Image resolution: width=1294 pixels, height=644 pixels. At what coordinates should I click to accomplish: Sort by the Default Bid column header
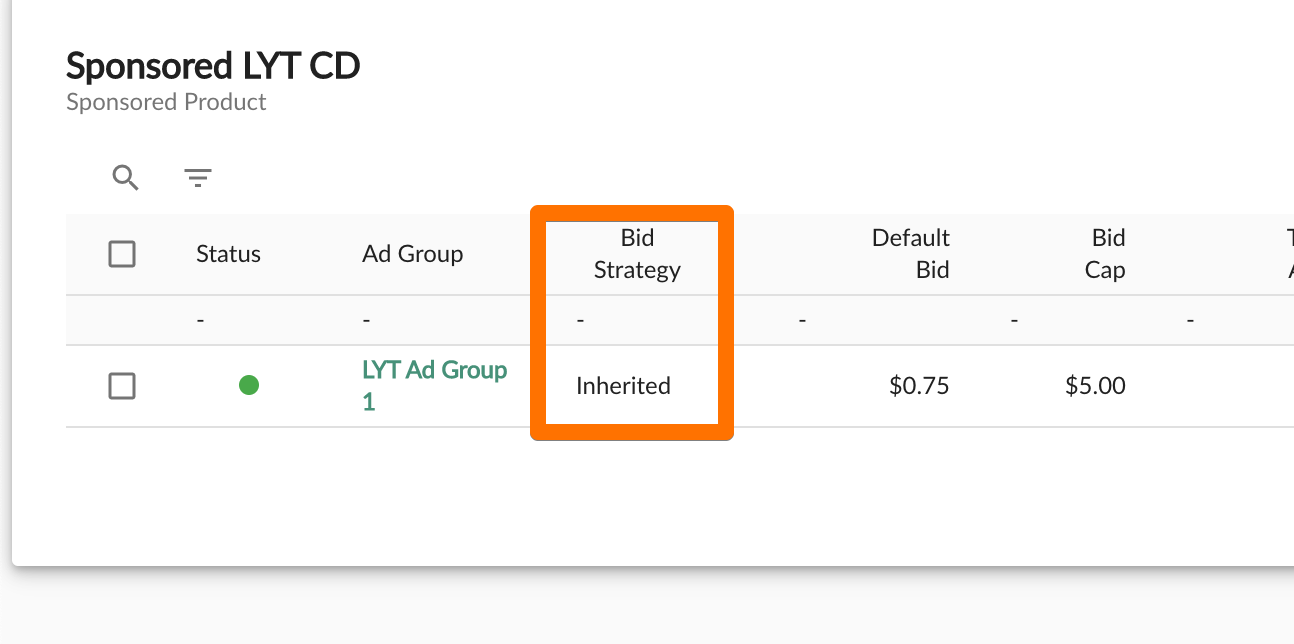click(910, 254)
